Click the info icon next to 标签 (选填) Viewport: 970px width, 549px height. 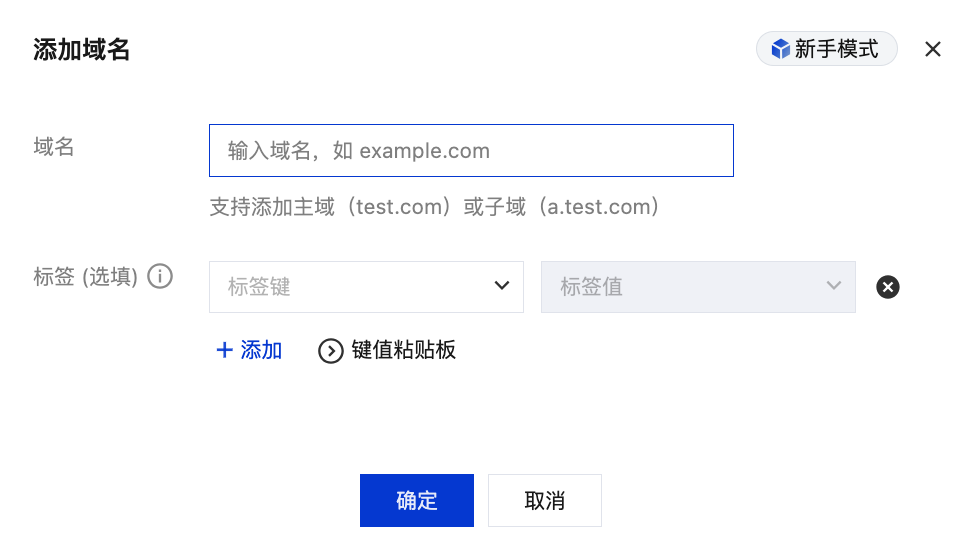click(x=160, y=276)
